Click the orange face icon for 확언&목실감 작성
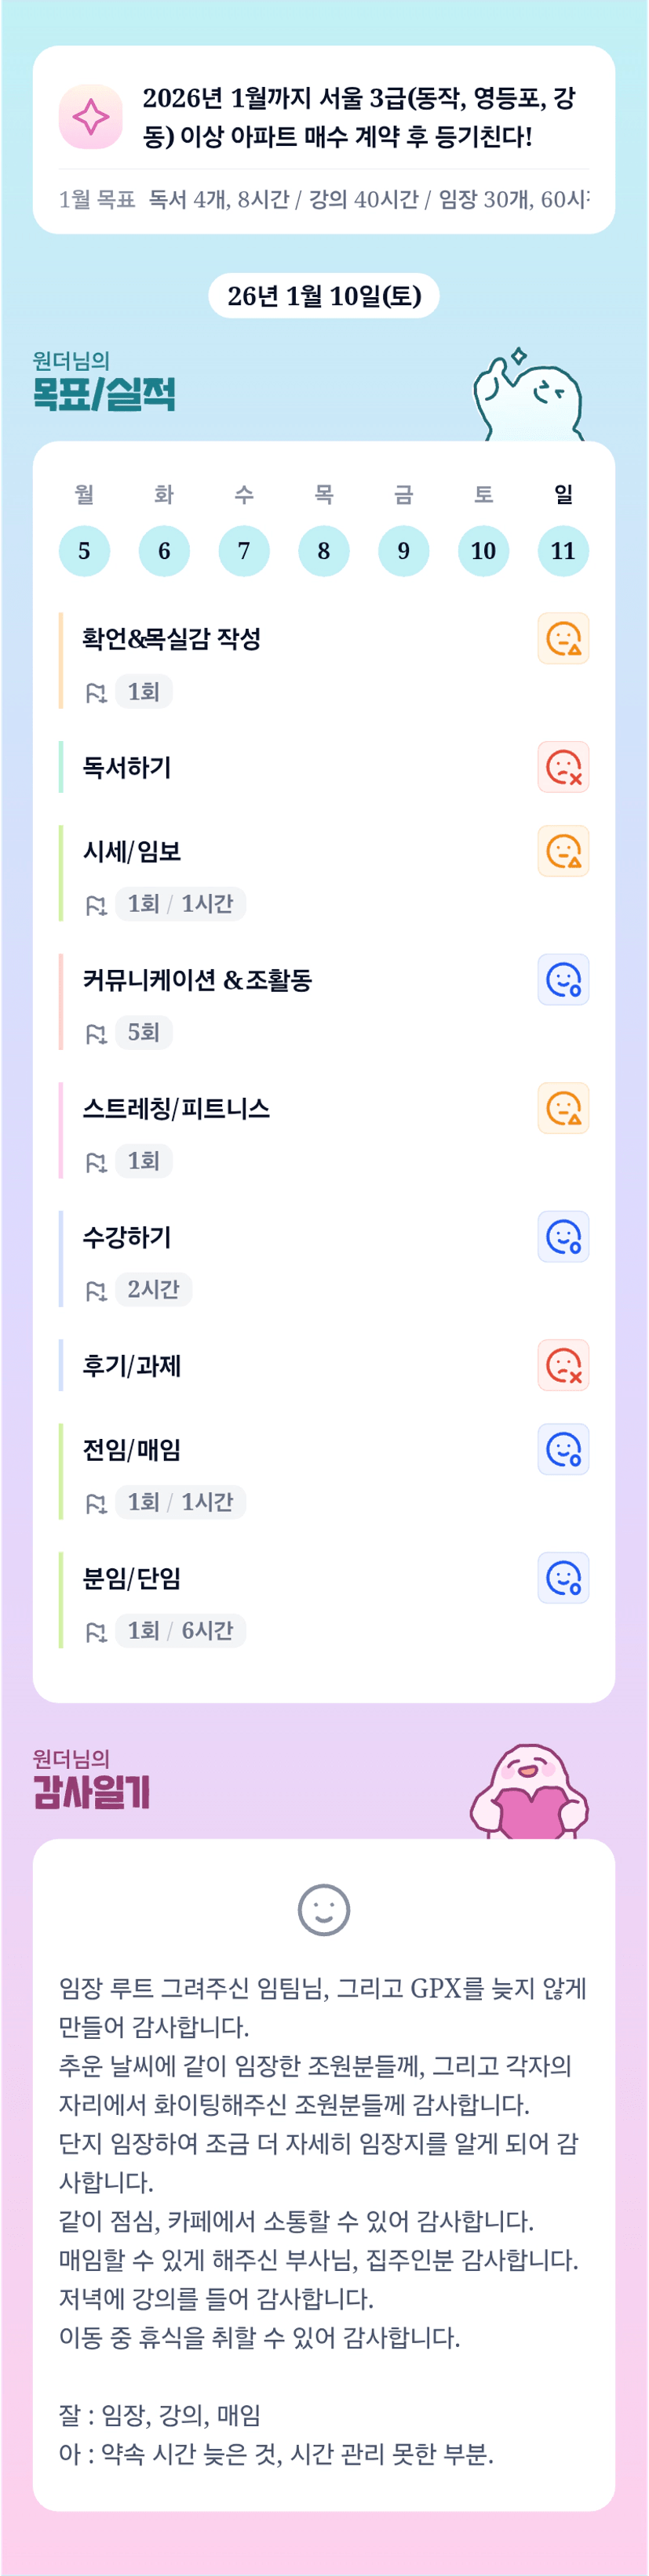This screenshot has width=649, height=2576. tap(563, 638)
